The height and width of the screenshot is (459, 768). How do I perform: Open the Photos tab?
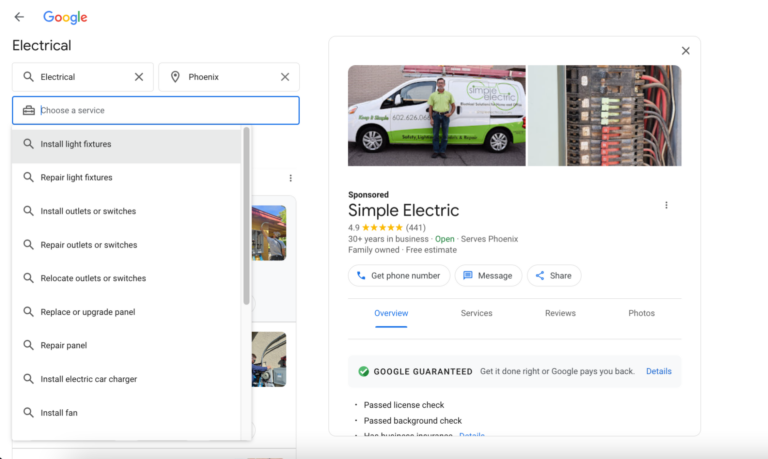642,314
